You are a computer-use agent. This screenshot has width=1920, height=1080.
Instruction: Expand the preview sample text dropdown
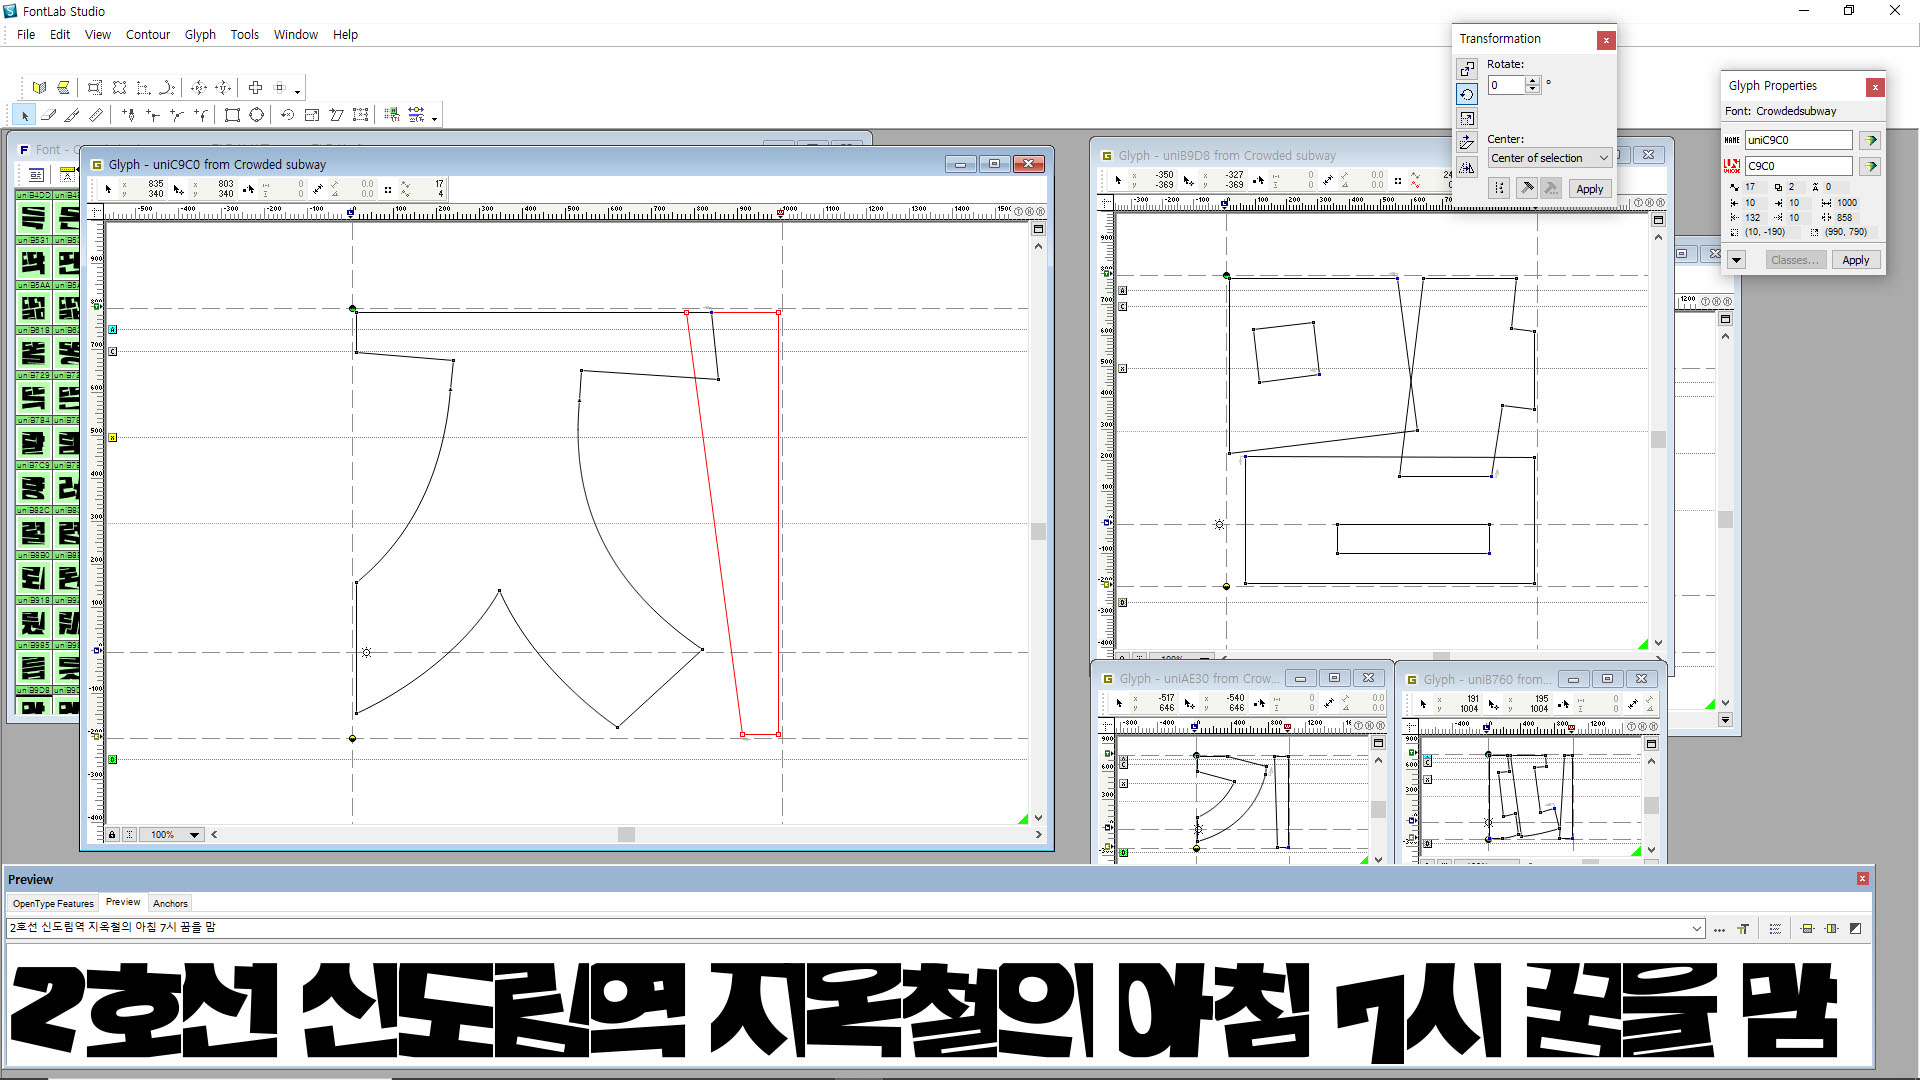pyautogui.click(x=1696, y=928)
